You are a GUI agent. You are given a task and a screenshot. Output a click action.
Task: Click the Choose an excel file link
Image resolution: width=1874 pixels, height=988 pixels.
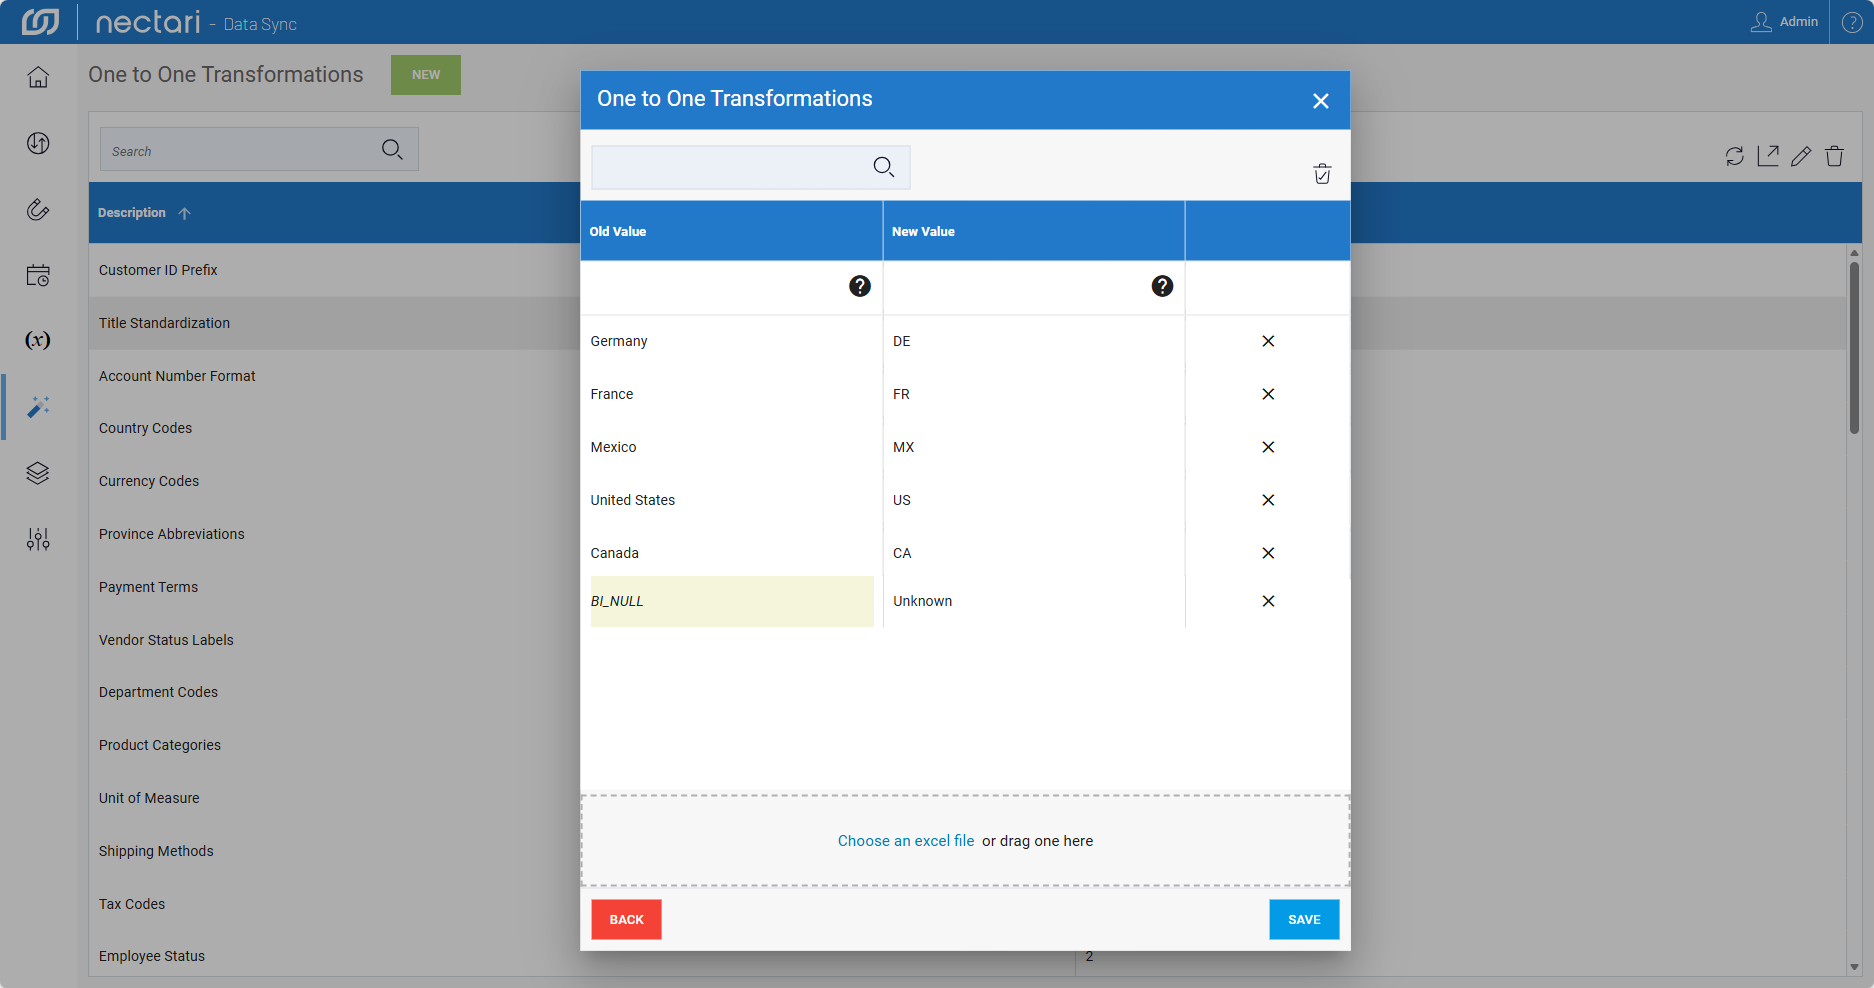[x=906, y=841]
